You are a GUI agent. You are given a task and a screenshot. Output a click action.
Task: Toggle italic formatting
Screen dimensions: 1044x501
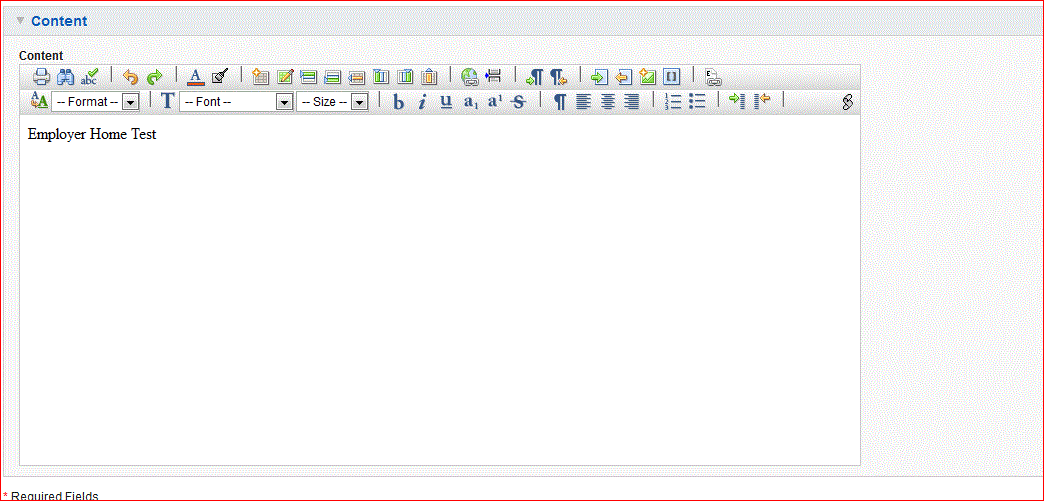[x=422, y=102]
